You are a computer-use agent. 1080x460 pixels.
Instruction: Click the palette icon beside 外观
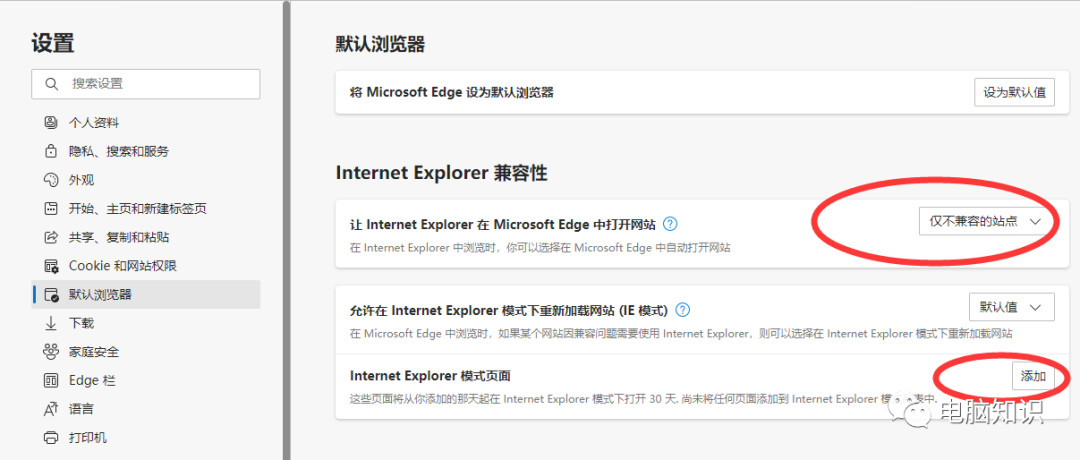50,180
